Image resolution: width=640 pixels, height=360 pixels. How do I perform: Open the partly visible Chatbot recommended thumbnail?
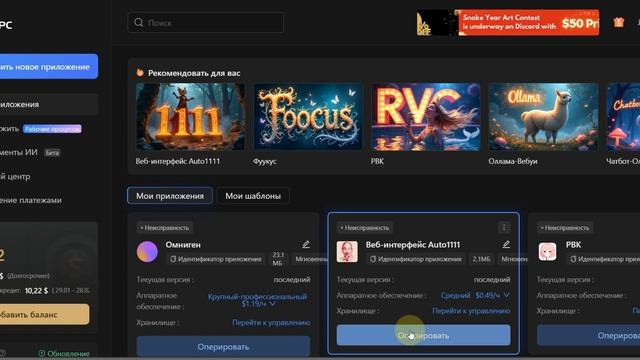[x=623, y=117]
